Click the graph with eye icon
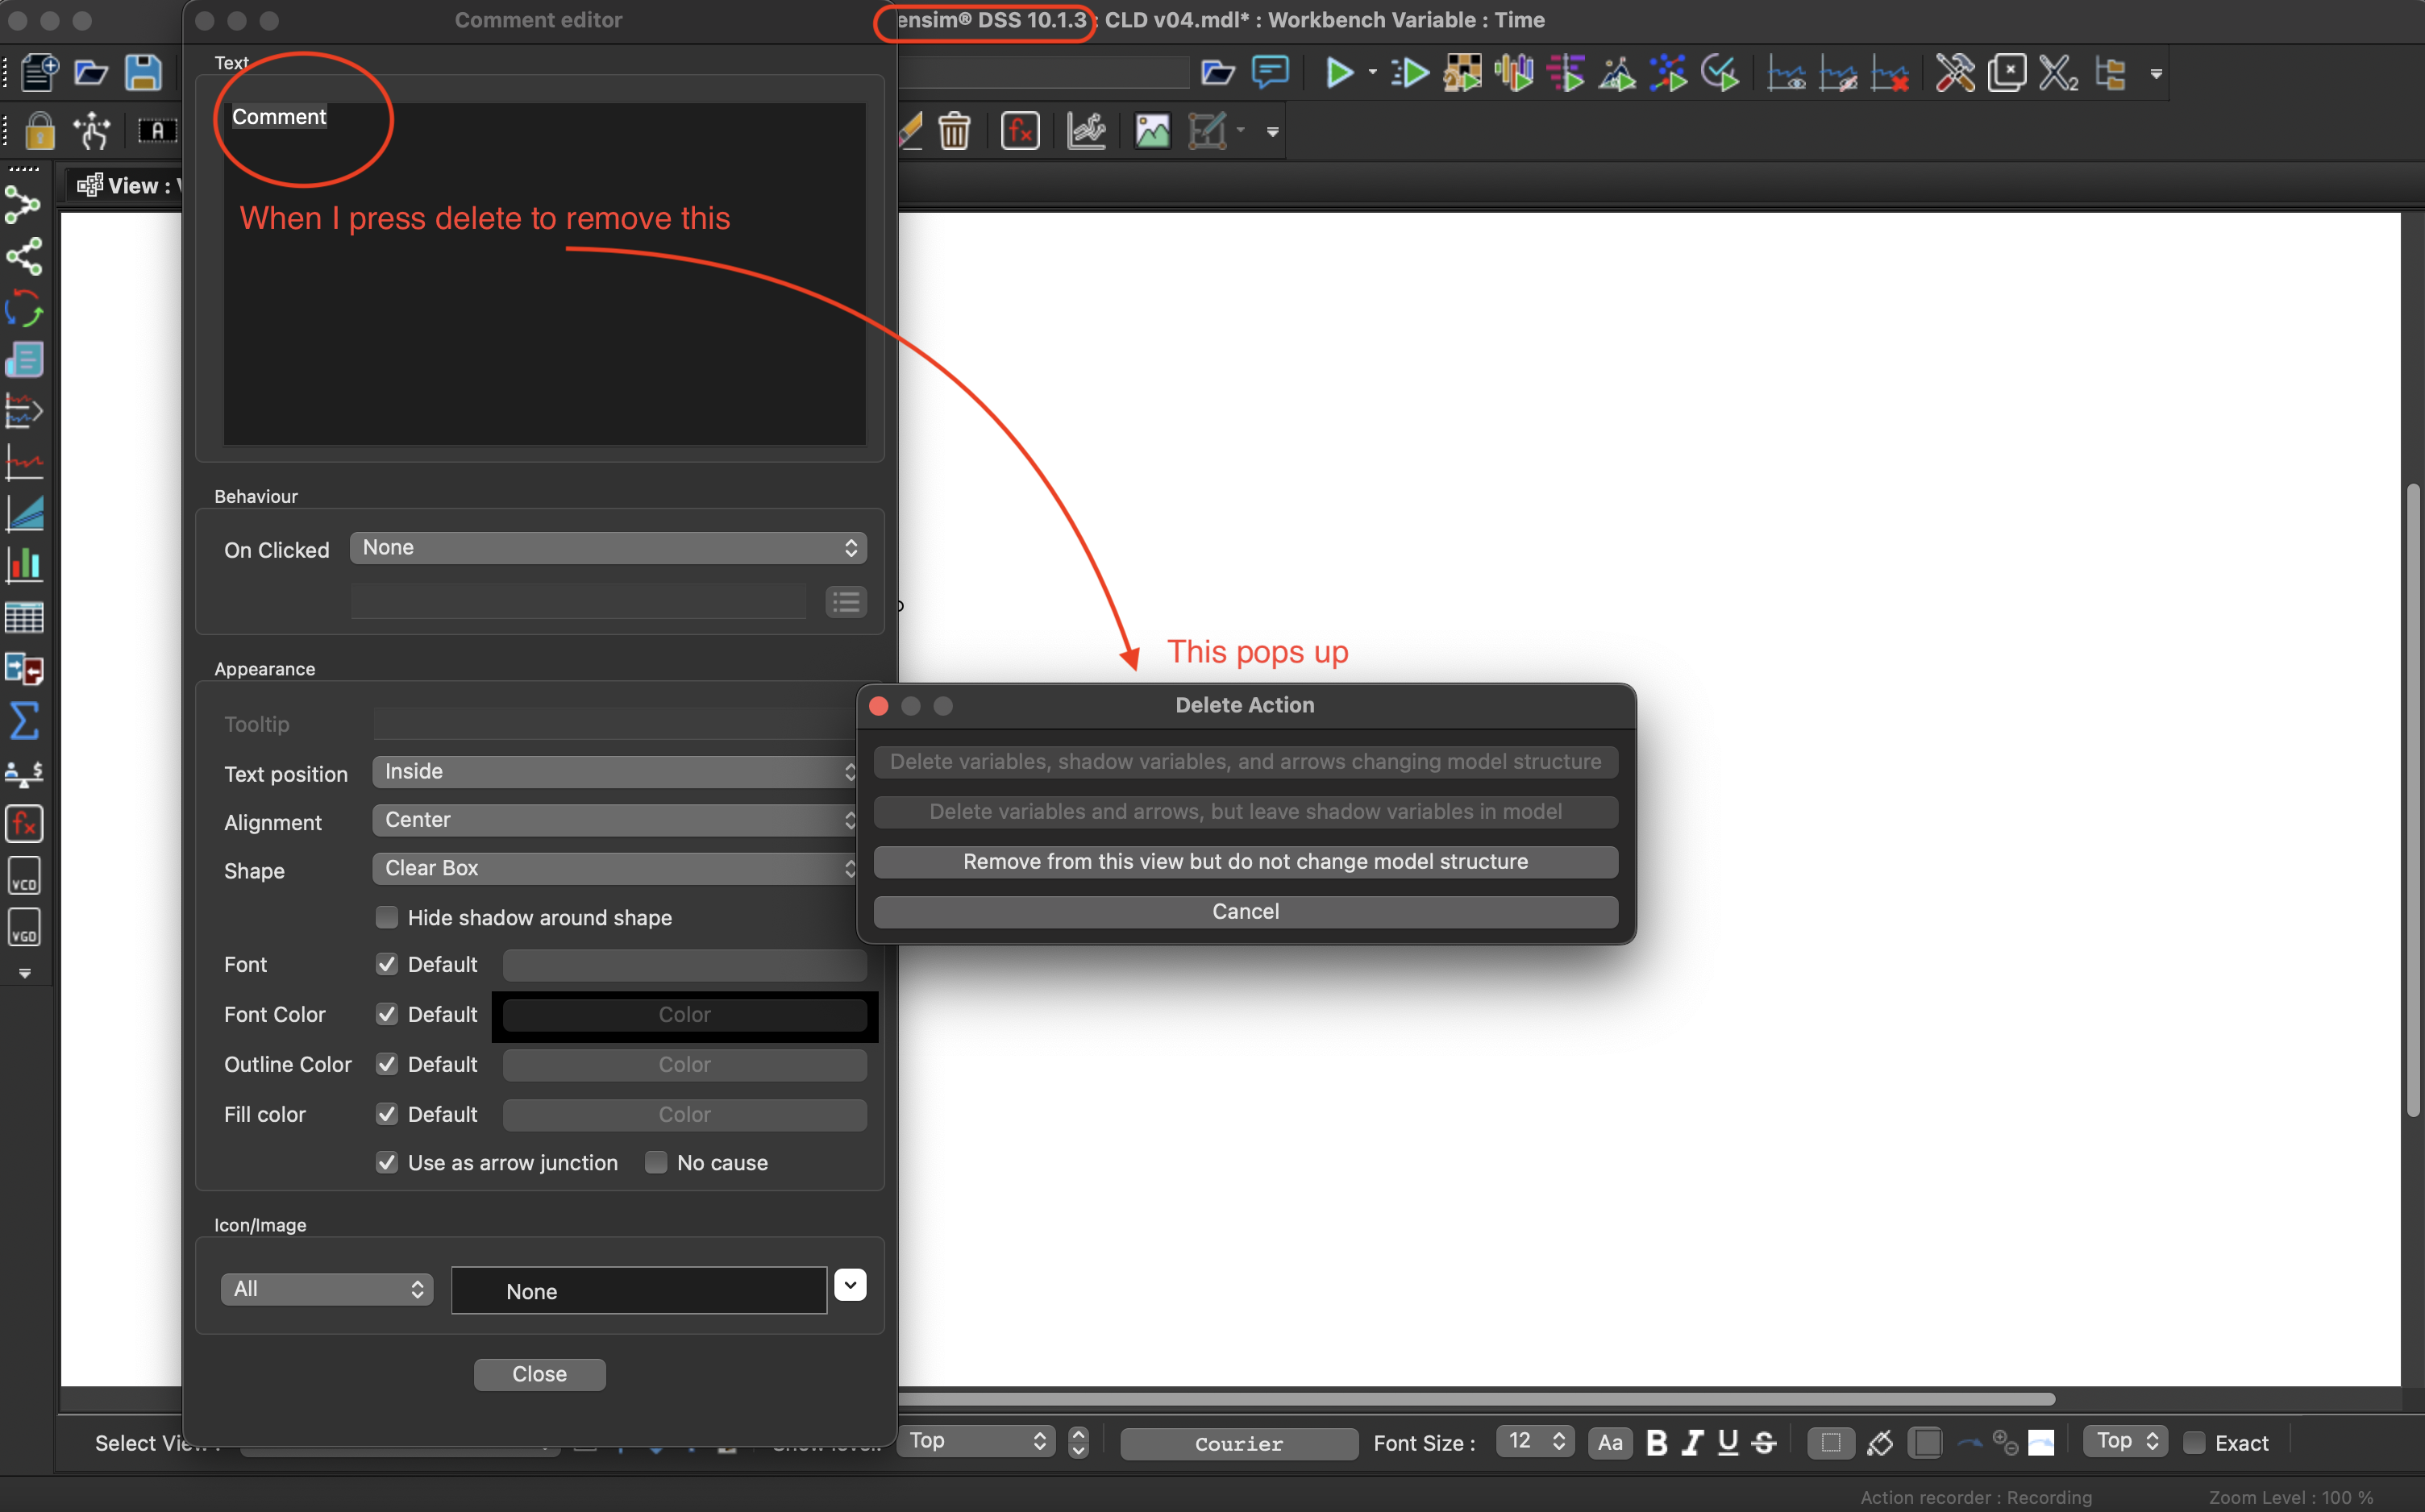Image resolution: width=2425 pixels, height=1512 pixels. click(x=1786, y=73)
